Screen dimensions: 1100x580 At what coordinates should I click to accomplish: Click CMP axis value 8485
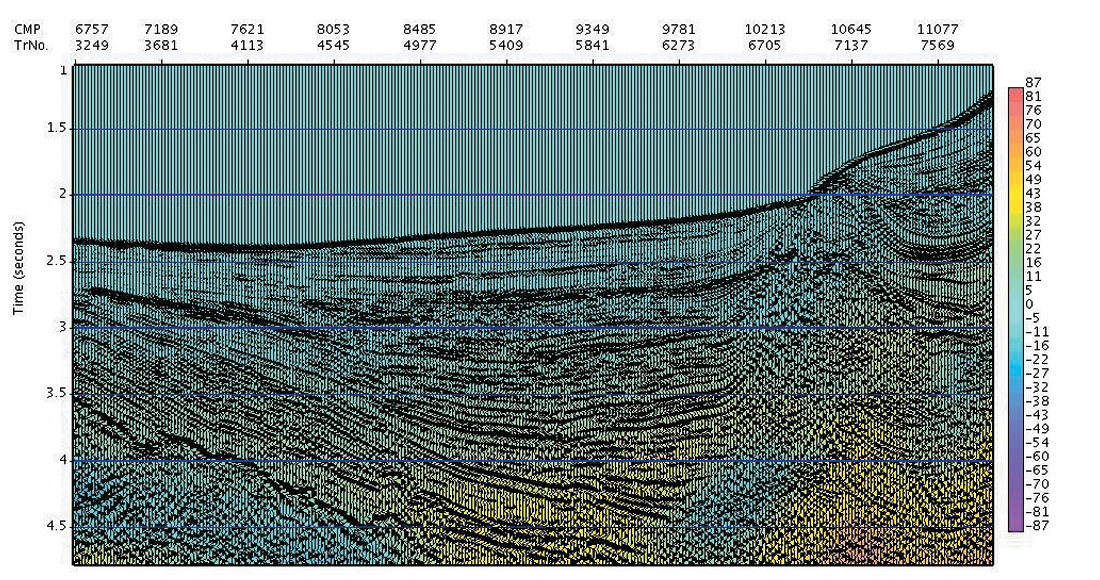click(x=420, y=29)
